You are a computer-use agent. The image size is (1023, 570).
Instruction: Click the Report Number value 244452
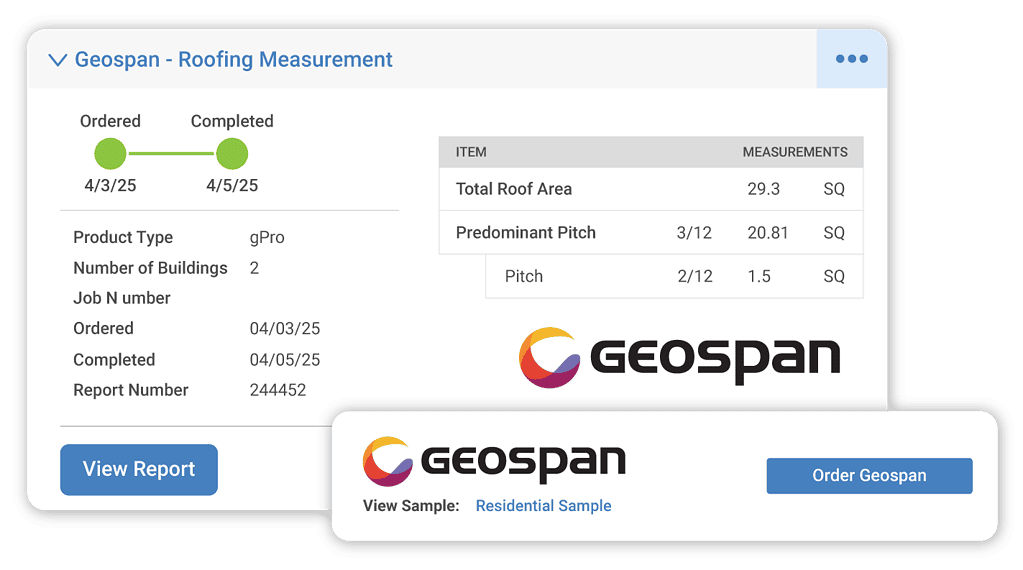point(278,390)
